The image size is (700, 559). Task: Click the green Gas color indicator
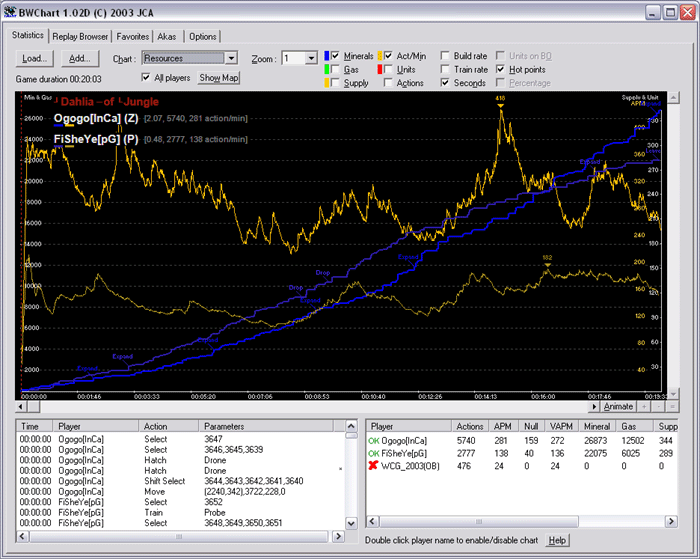326,70
